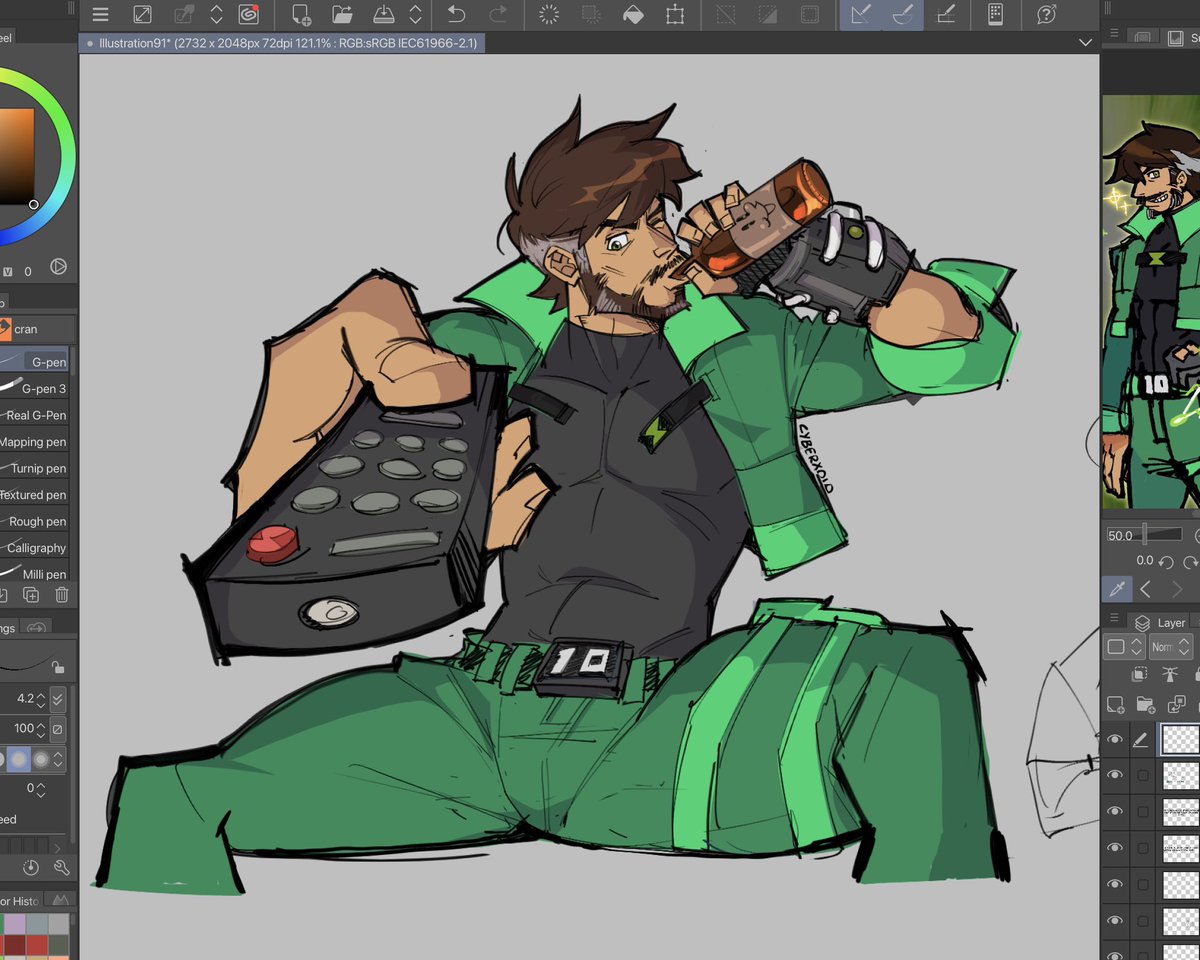Click the red swatch in the color history
The height and width of the screenshot is (960, 1200).
(38, 945)
